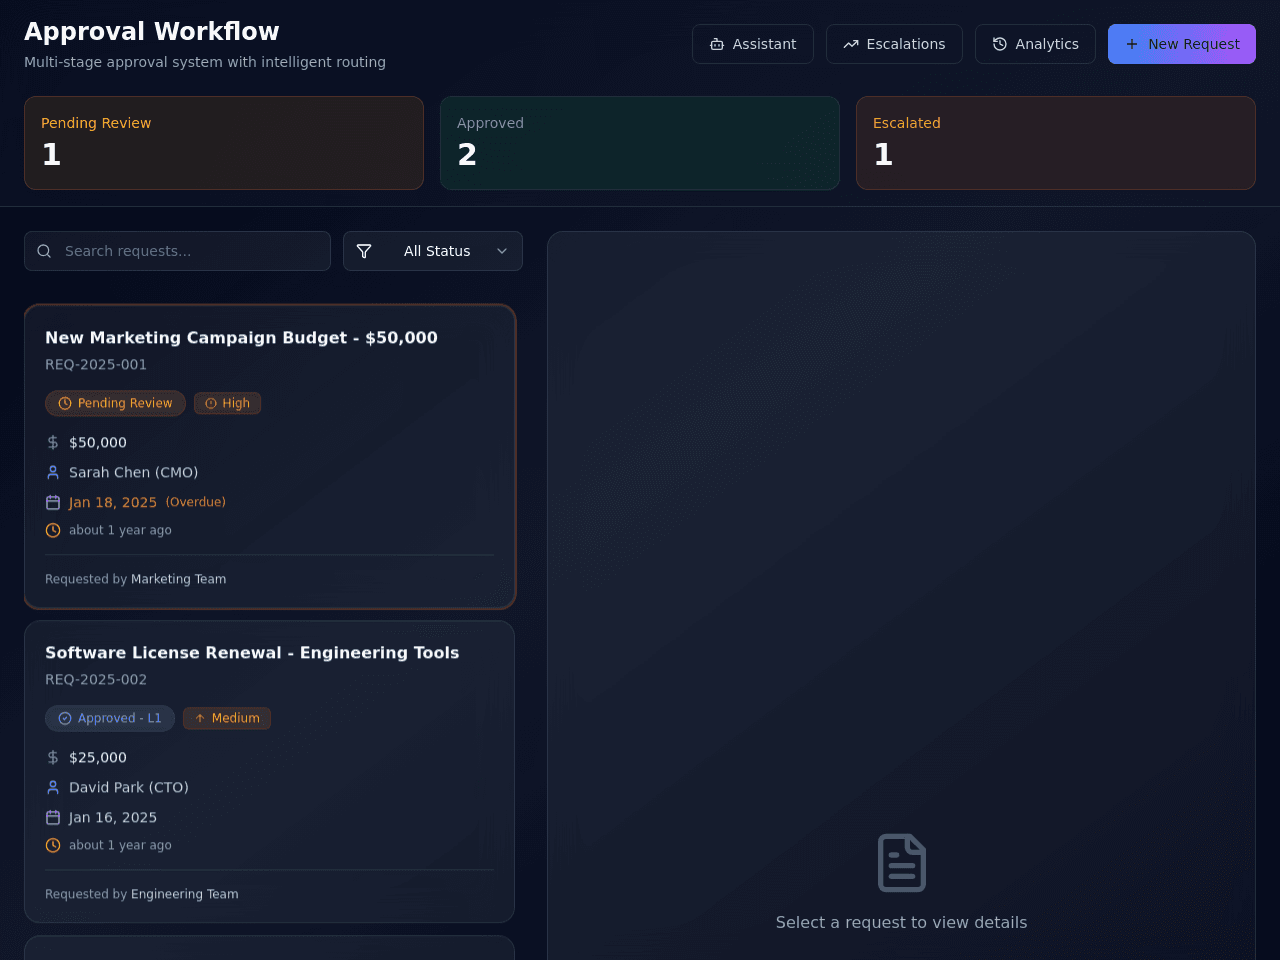Click the David Park (CTO) approver name
Image resolution: width=1280 pixels, height=960 pixels.
(129, 787)
